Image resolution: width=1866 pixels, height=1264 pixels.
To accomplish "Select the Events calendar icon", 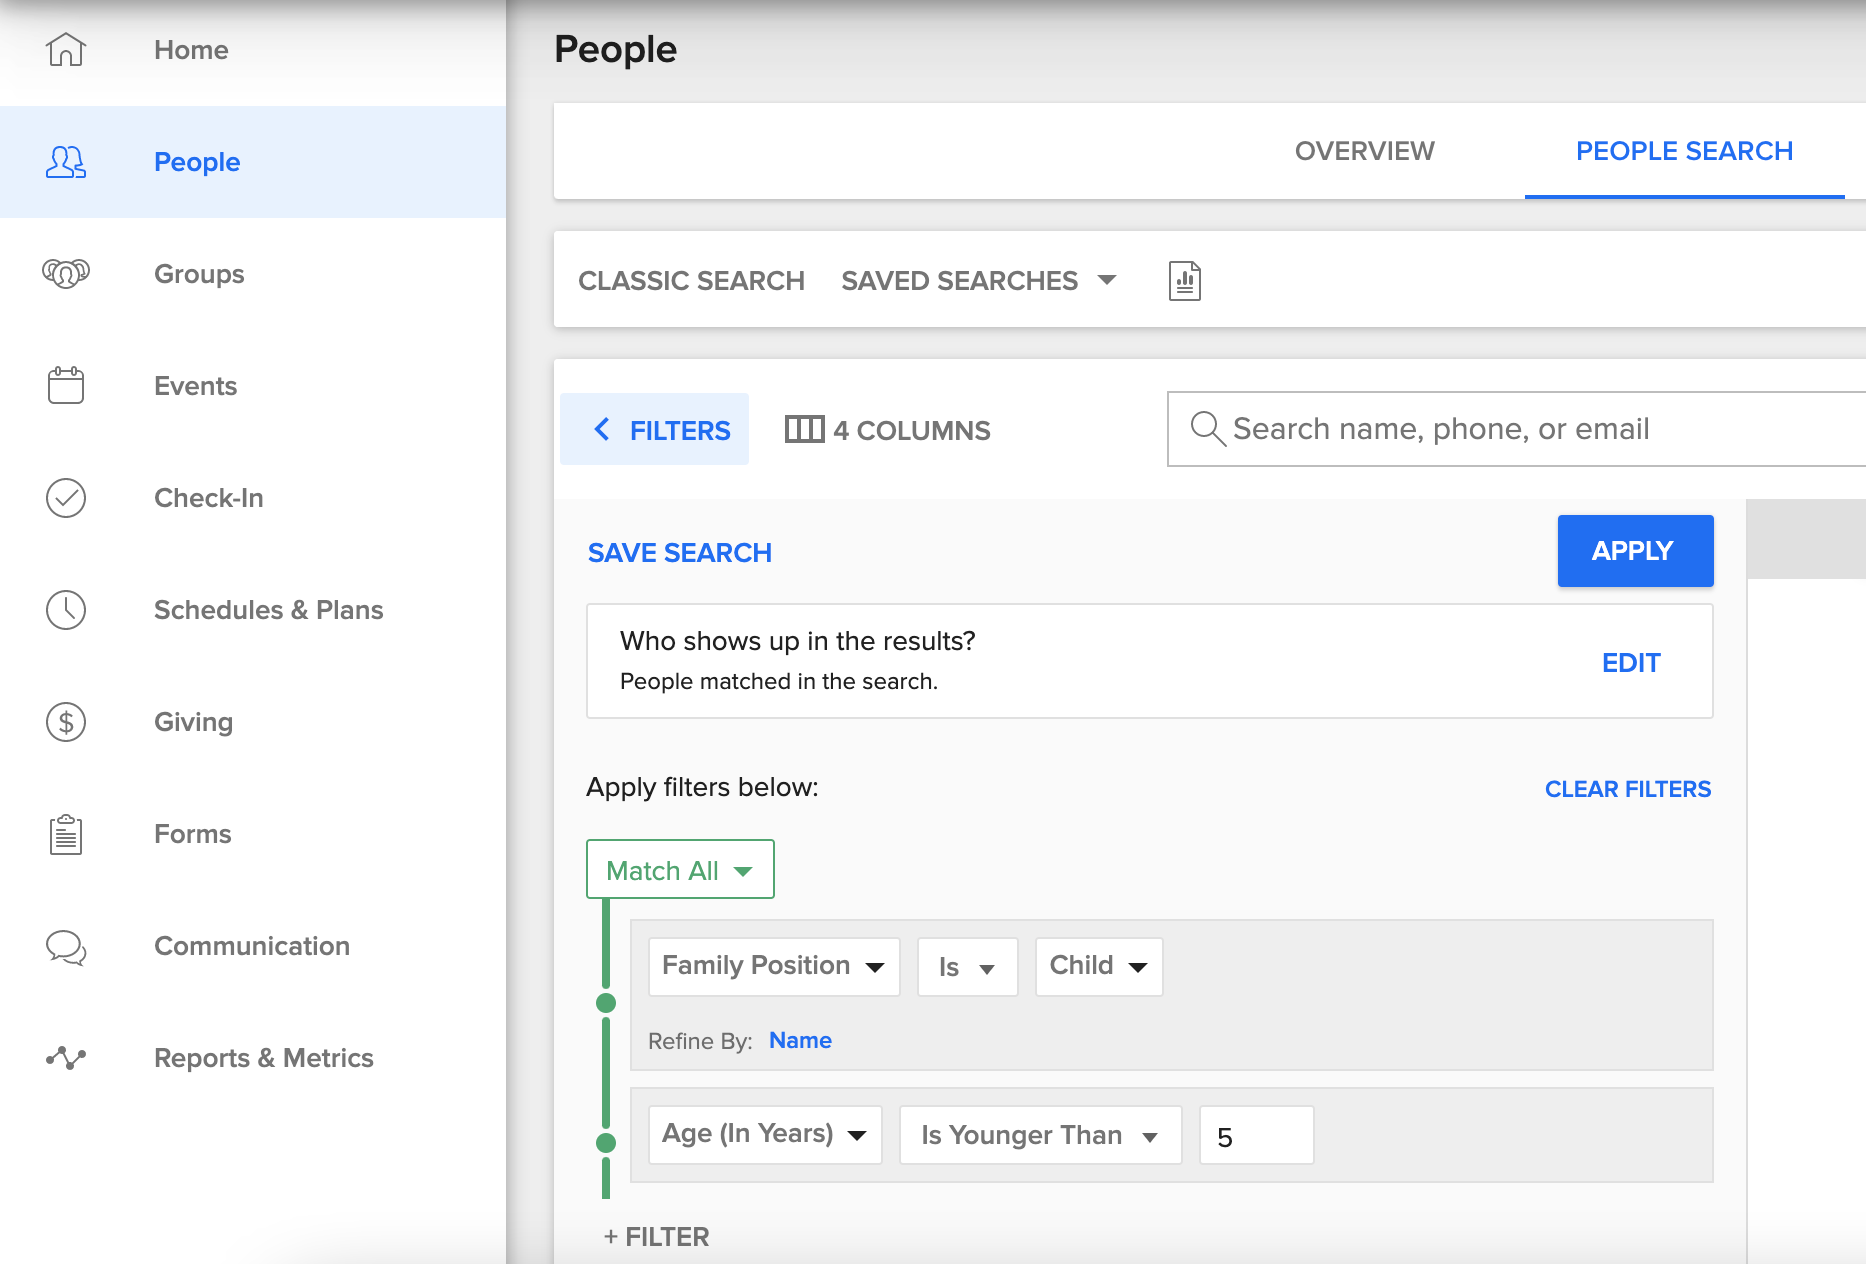I will click(x=65, y=385).
